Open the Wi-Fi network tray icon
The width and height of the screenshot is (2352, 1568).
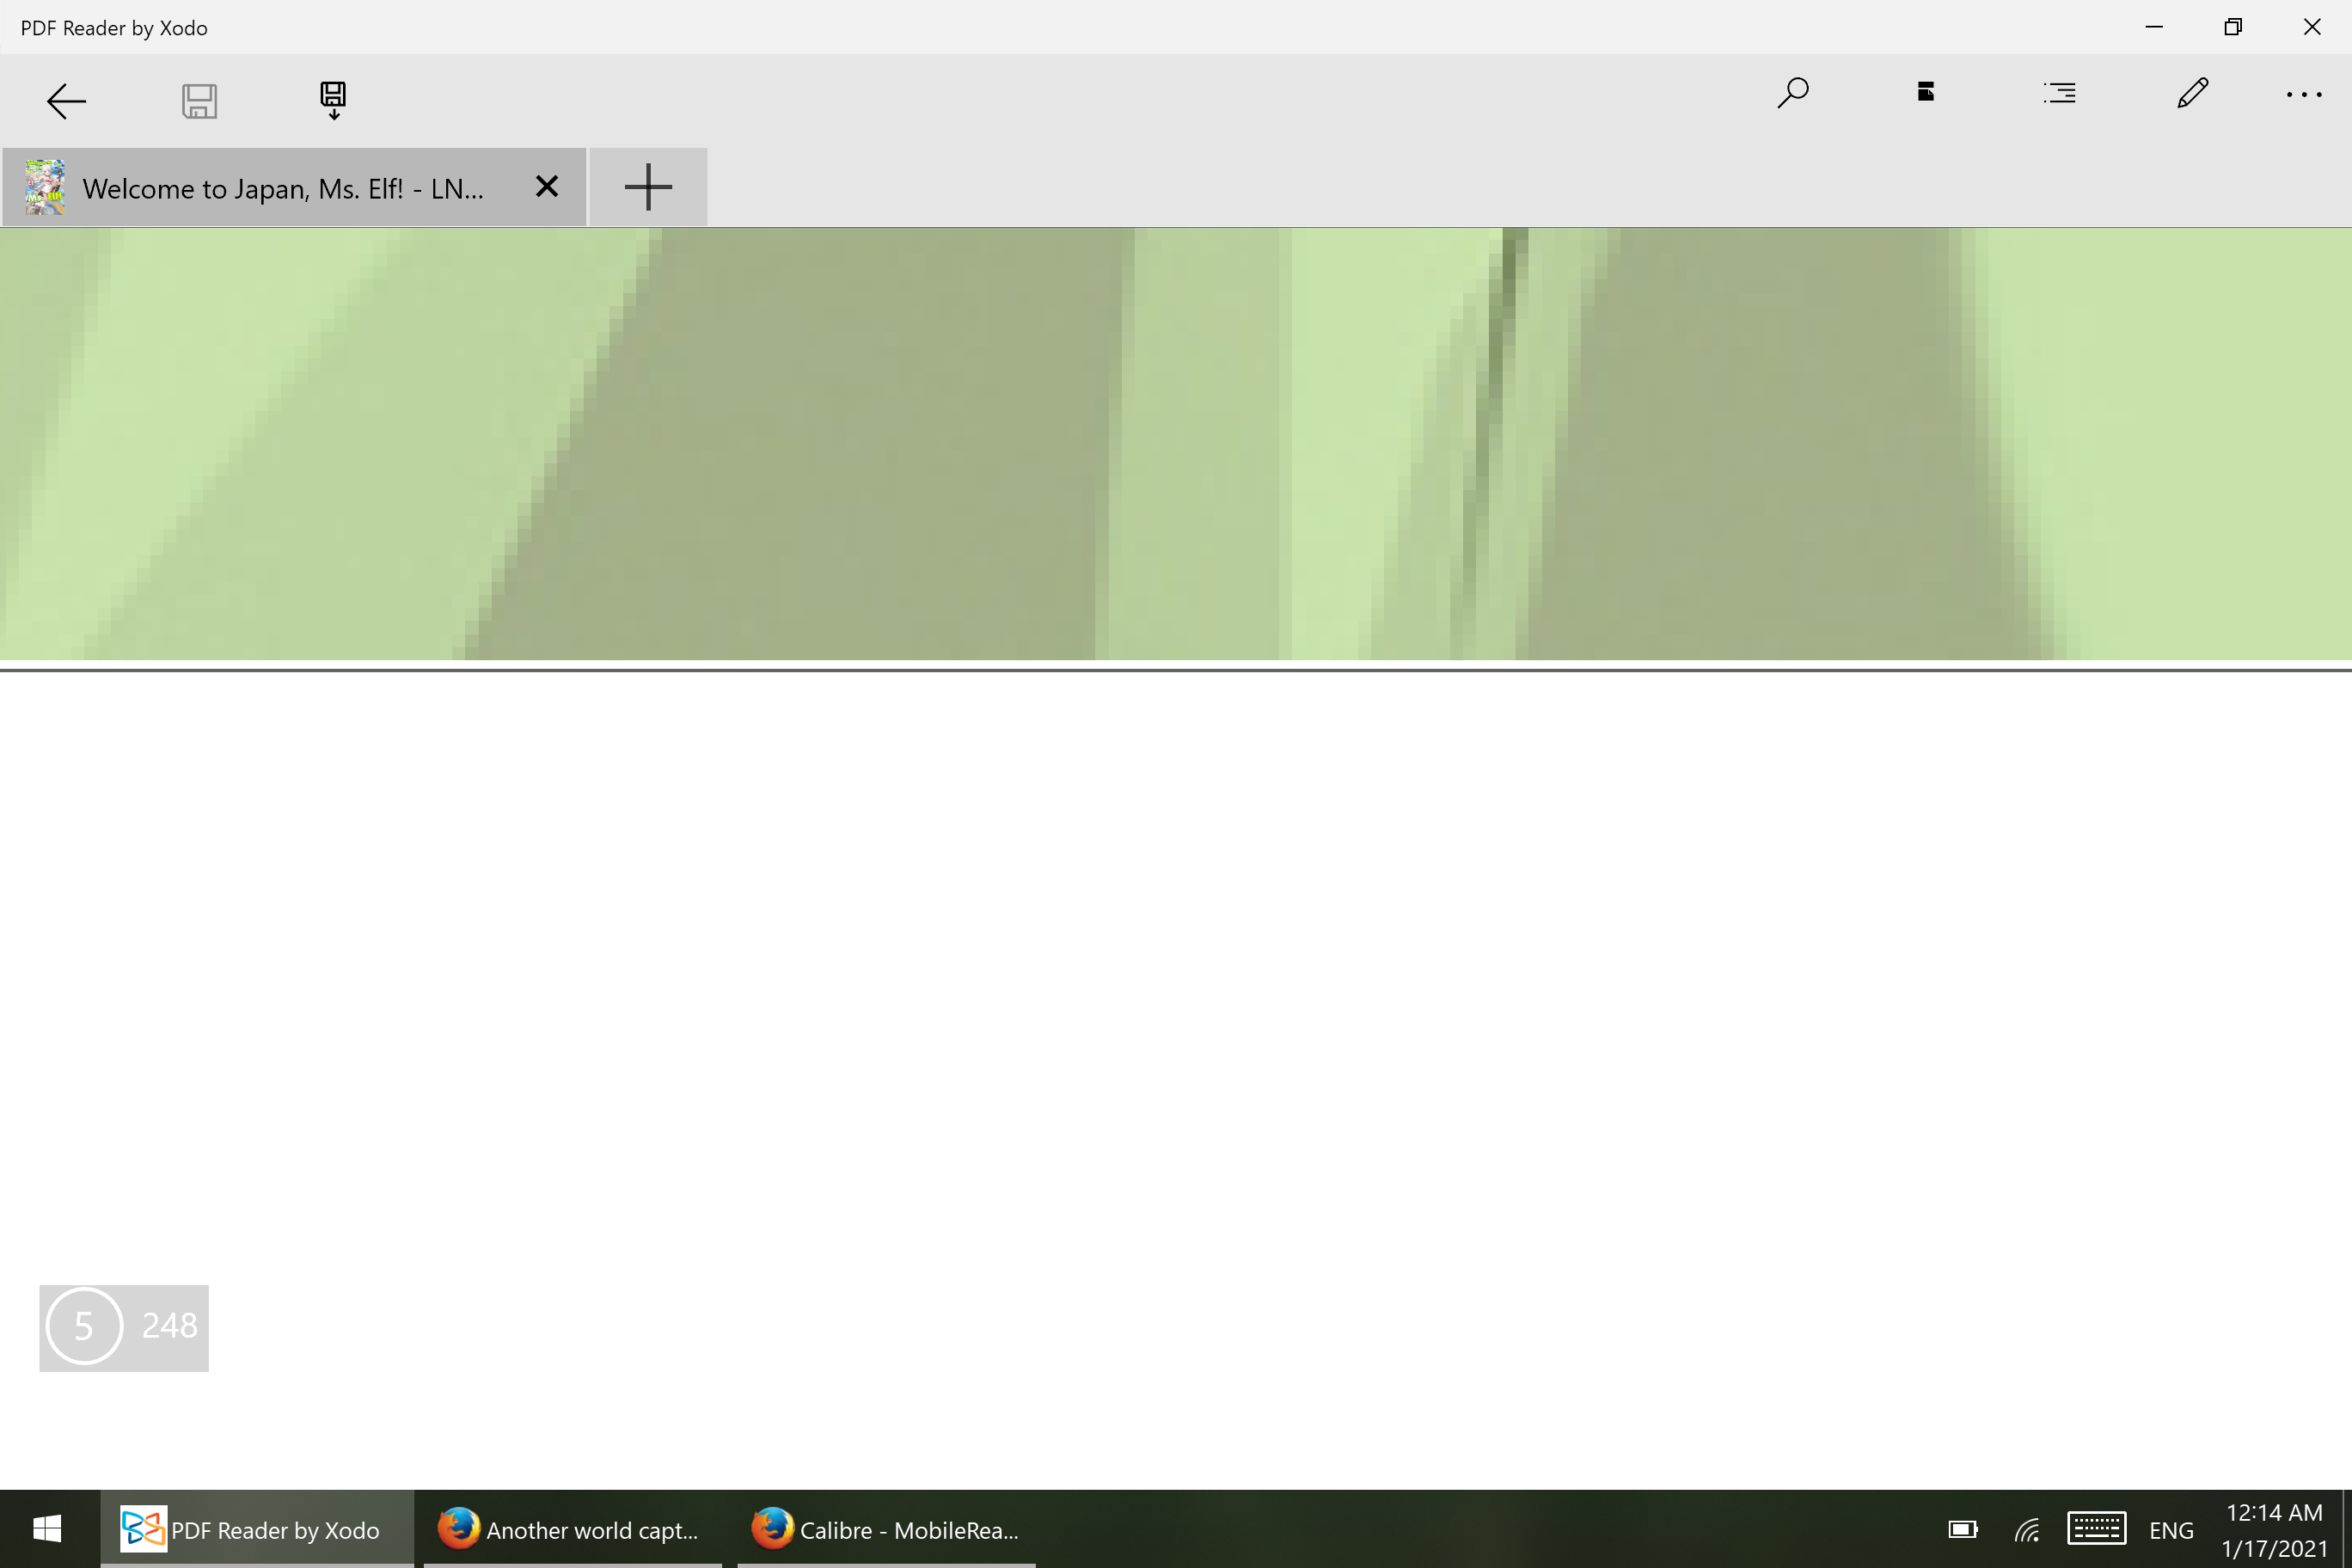[2027, 1530]
